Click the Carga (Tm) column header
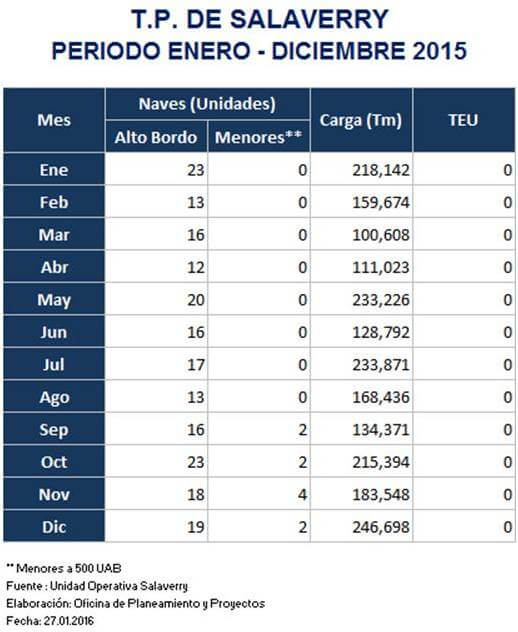The image size is (518, 632). (x=361, y=120)
